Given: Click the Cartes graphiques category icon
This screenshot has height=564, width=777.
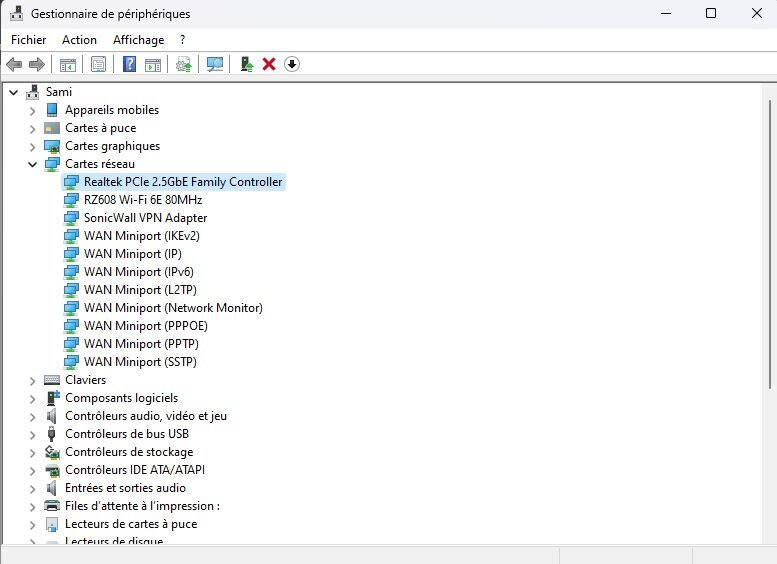Looking at the screenshot, I should click(52, 146).
